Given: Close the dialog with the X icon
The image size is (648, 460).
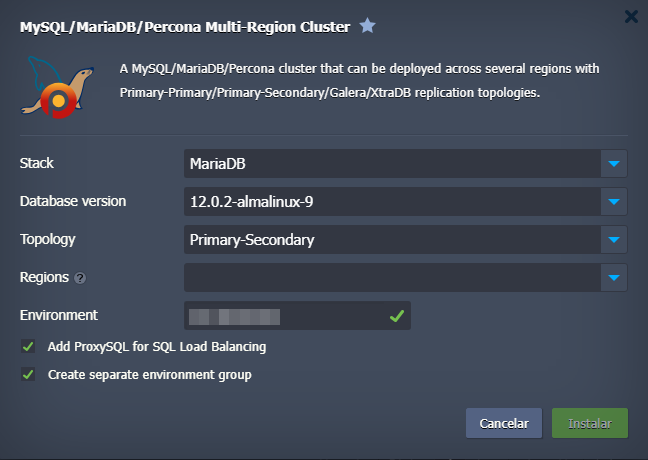Looking at the screenshot, I should click(x=631, y=16).
